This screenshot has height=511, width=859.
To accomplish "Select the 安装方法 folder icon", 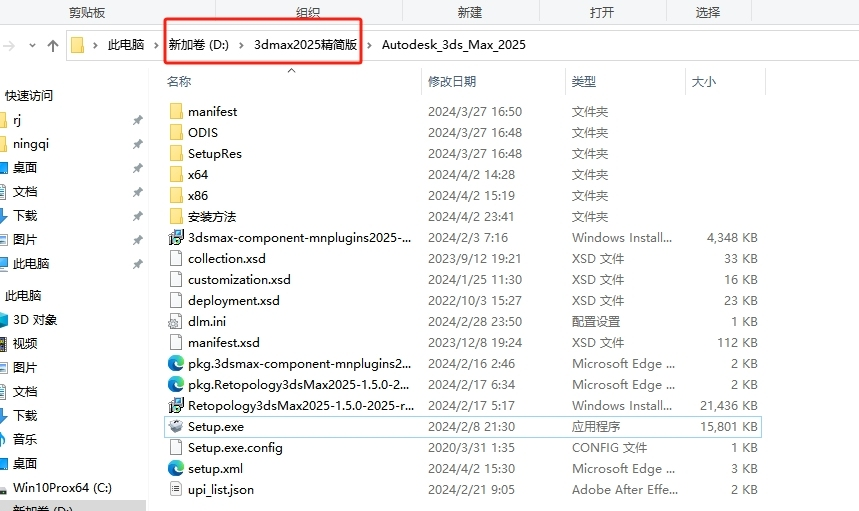I will pos(176,216).
